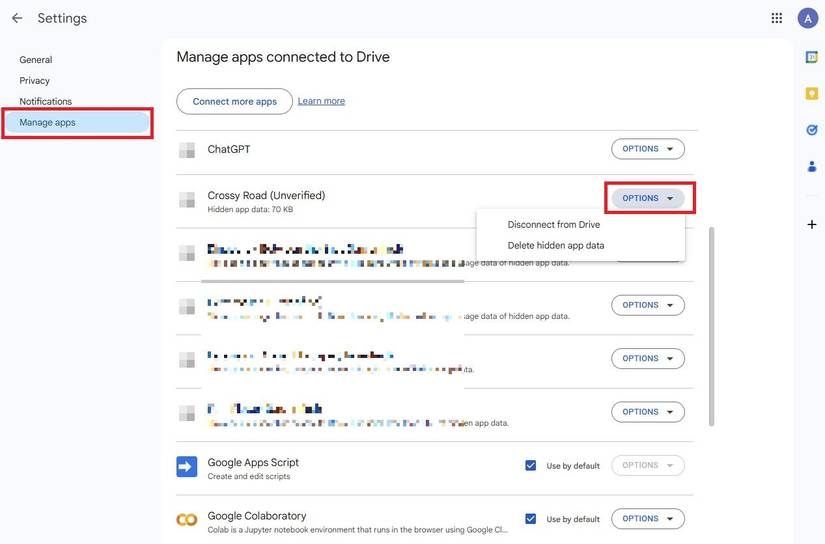Screen dimensions: 825x544
Task: Open the Google apps grid launcher
Action: coord(777,18)
